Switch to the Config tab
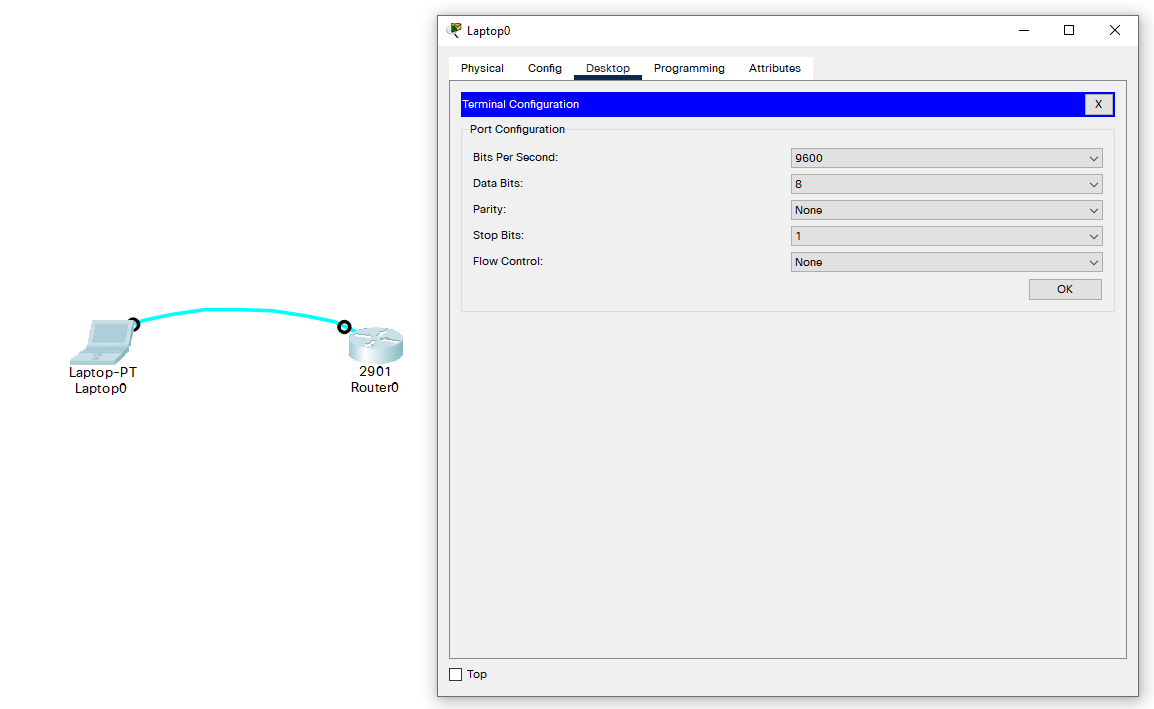The height and width of the screenshot is (709, 1154). tap(545, 68)
